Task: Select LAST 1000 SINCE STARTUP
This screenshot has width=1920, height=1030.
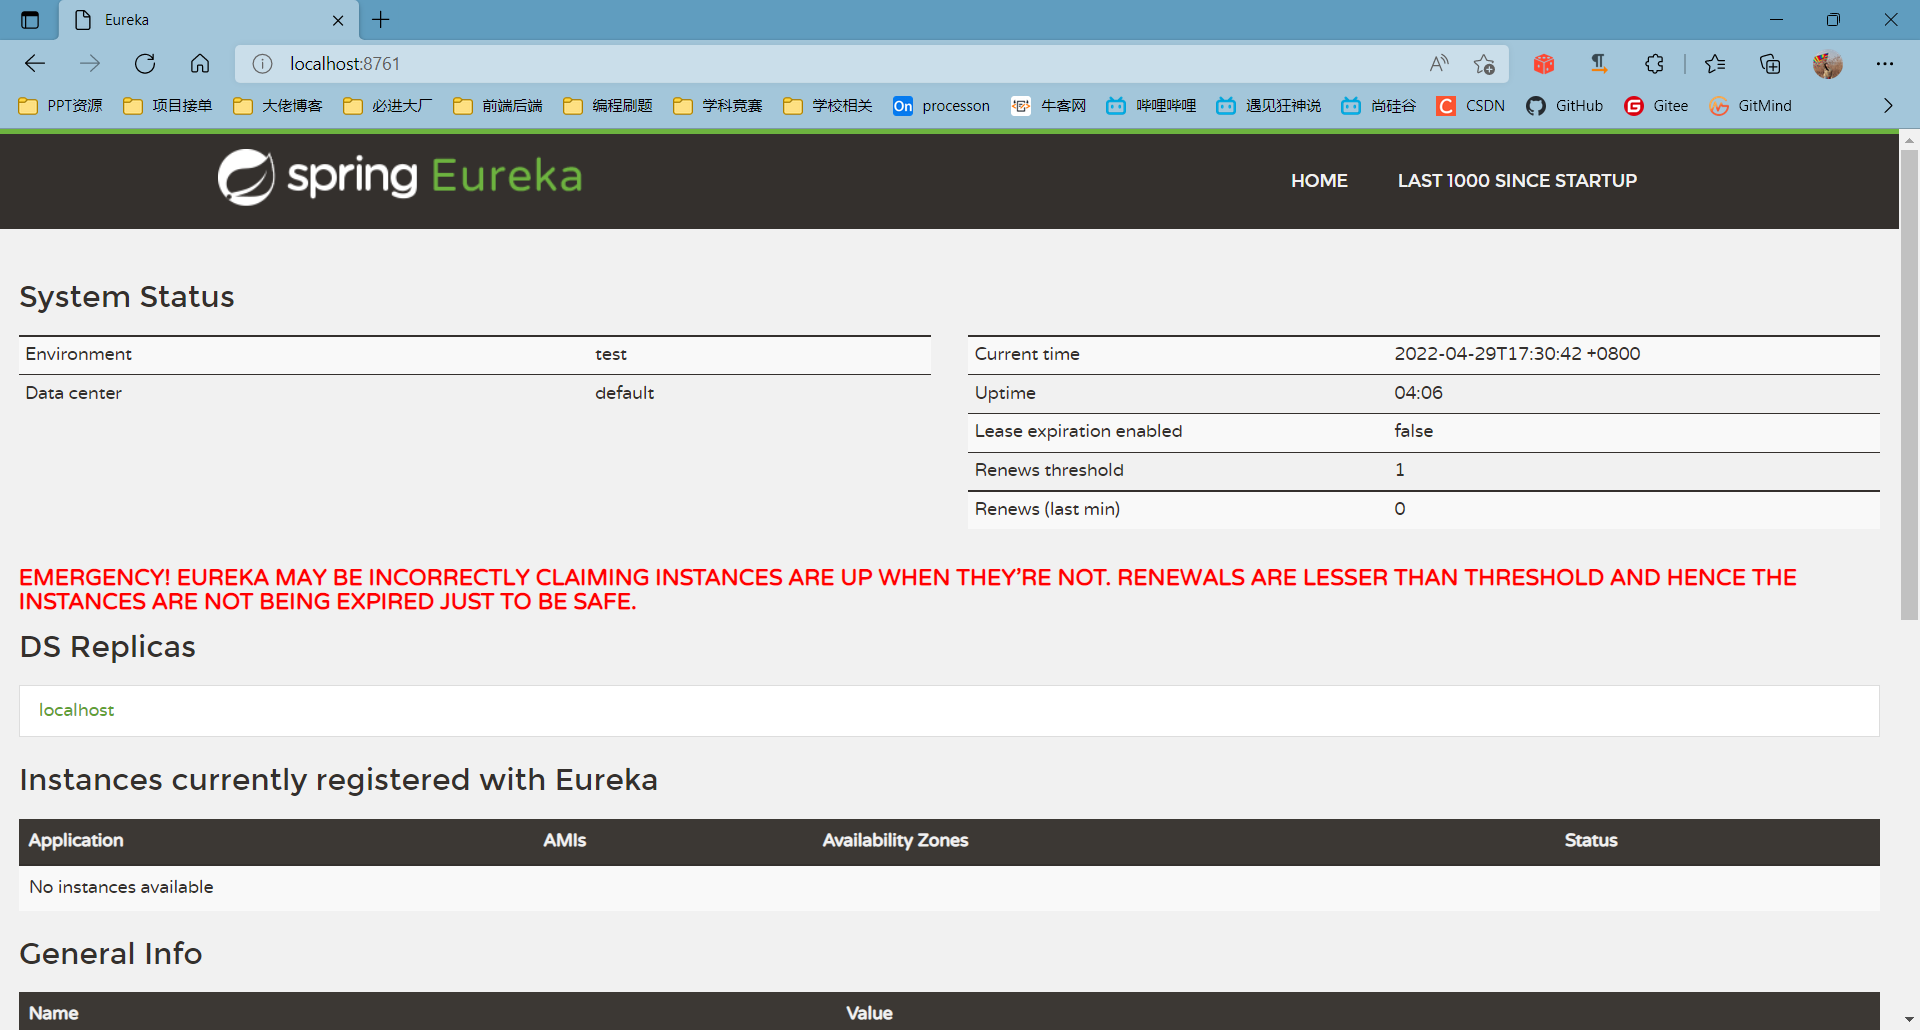Action: click(1517, 180)
